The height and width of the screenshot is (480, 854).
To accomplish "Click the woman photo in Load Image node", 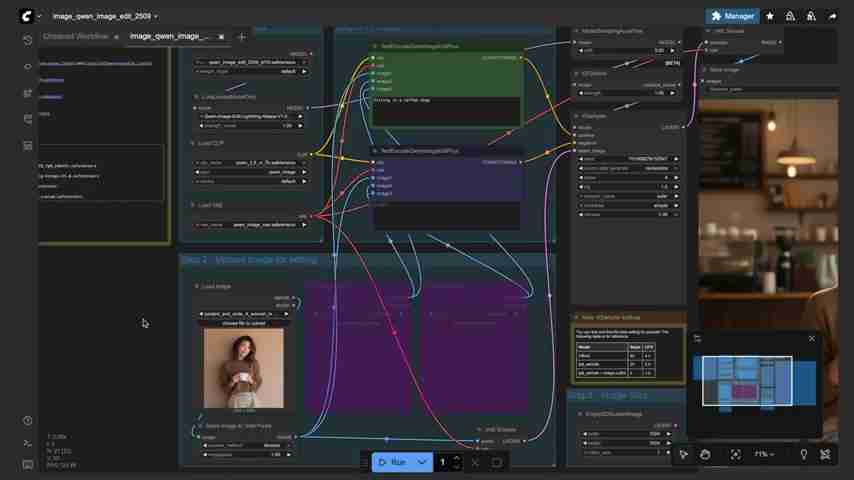I will pos(243,368).
